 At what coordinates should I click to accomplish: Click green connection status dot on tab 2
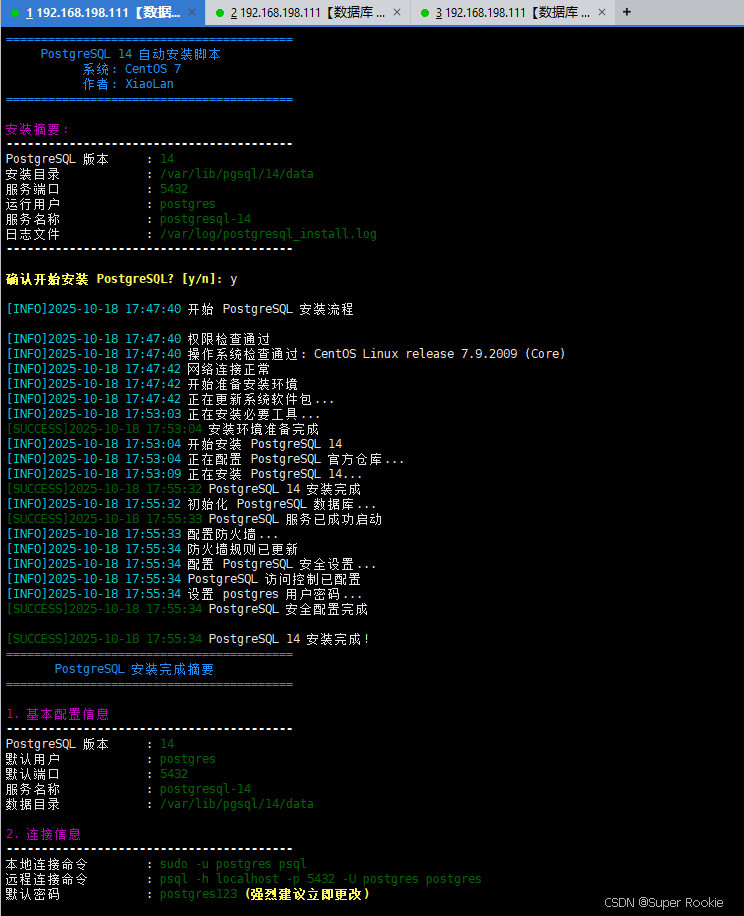[220, 13]
